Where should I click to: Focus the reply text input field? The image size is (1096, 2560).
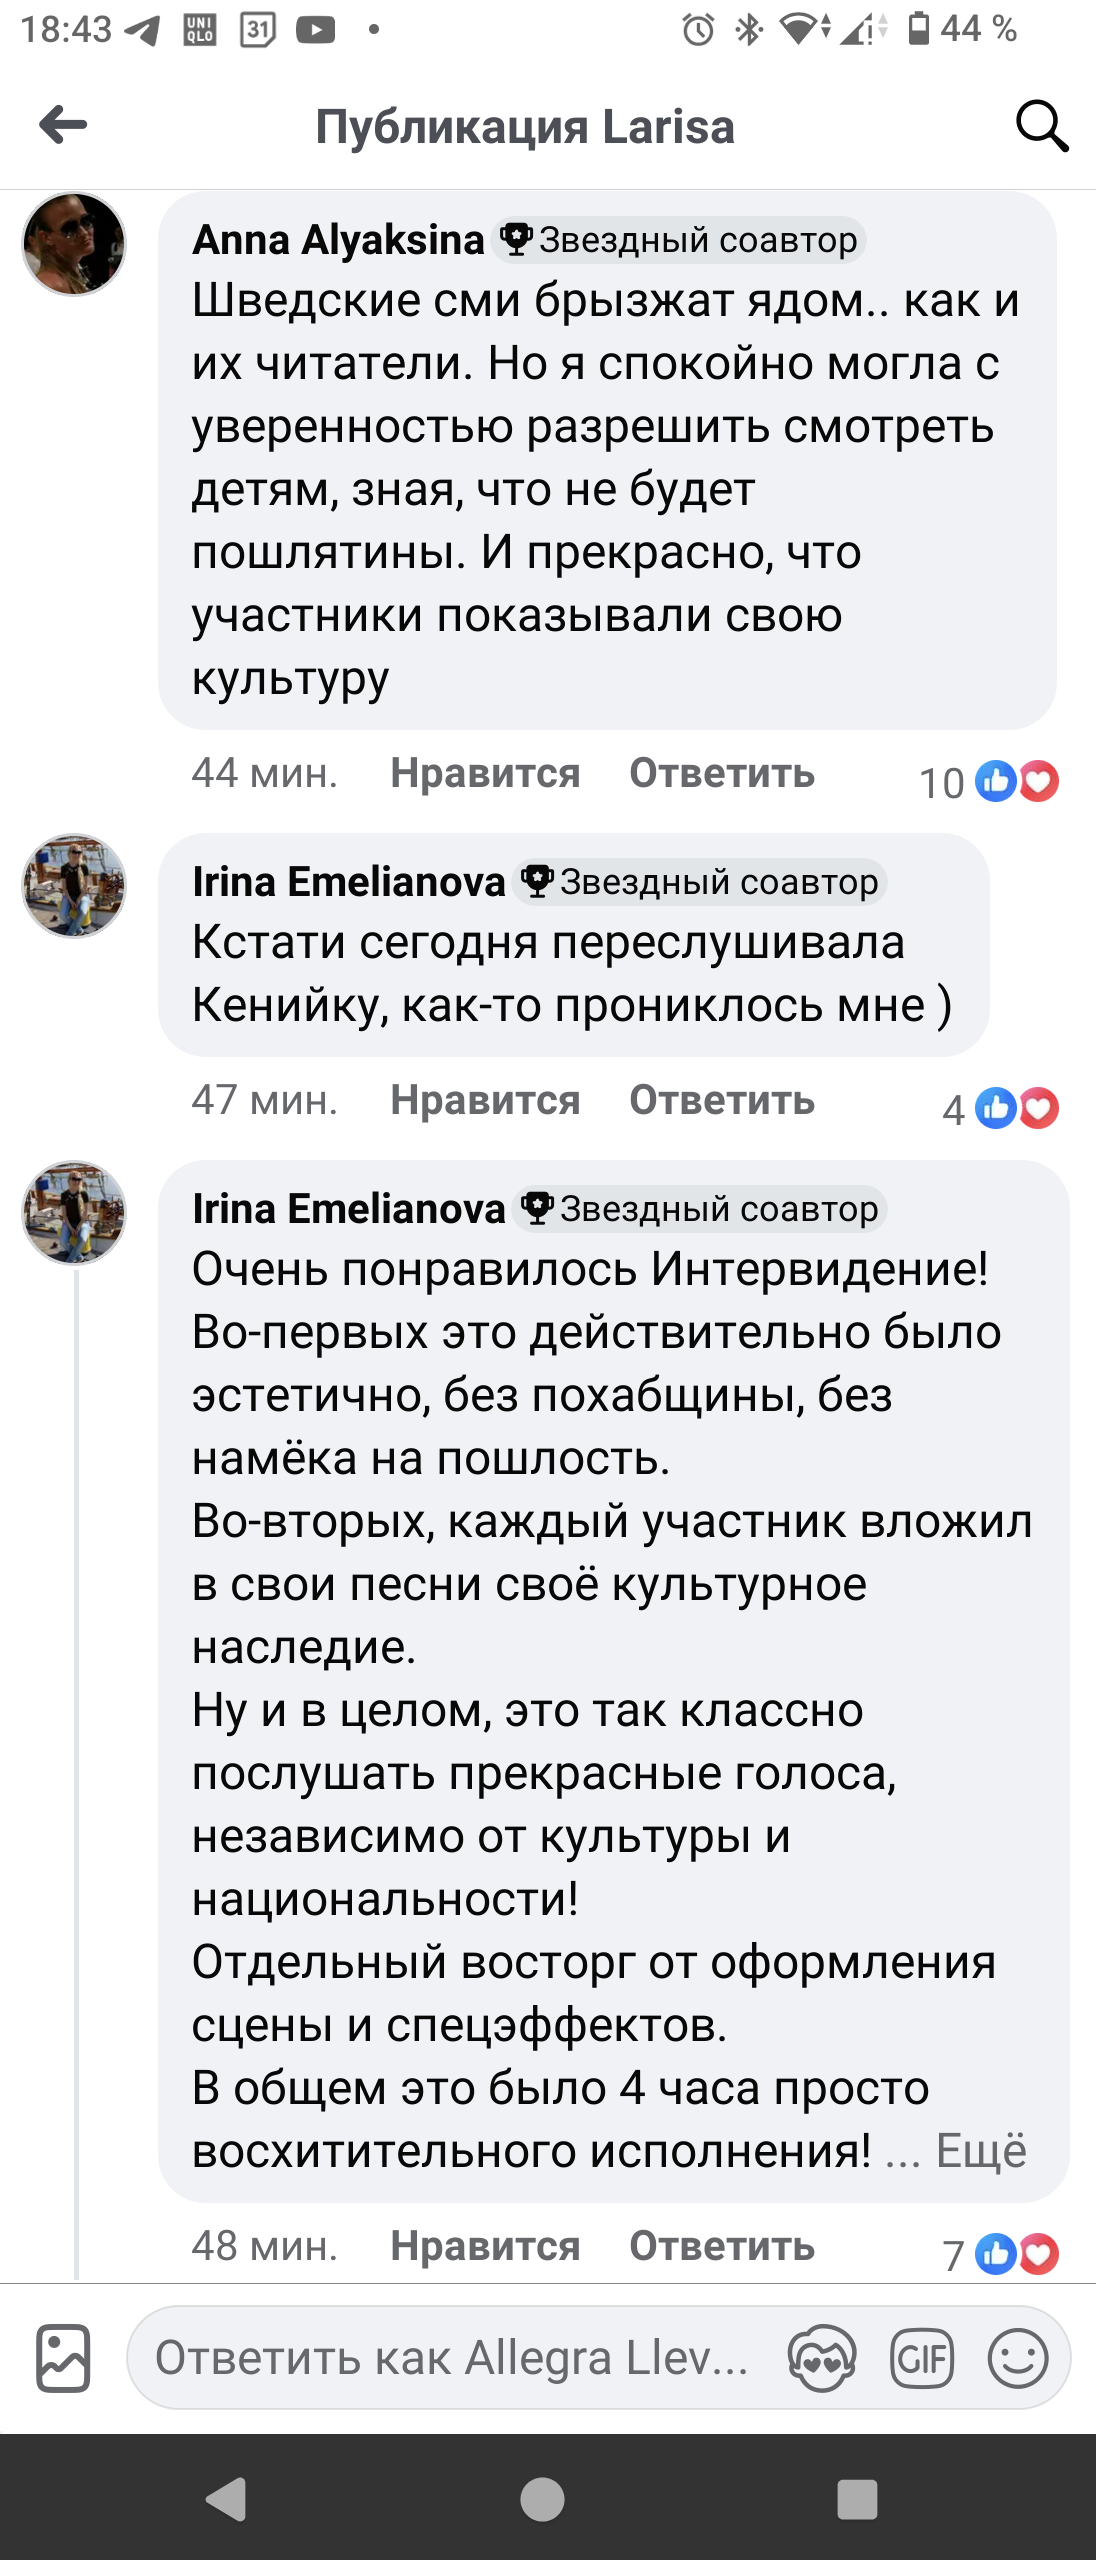pyautogui.click(x=450, y=2358)
